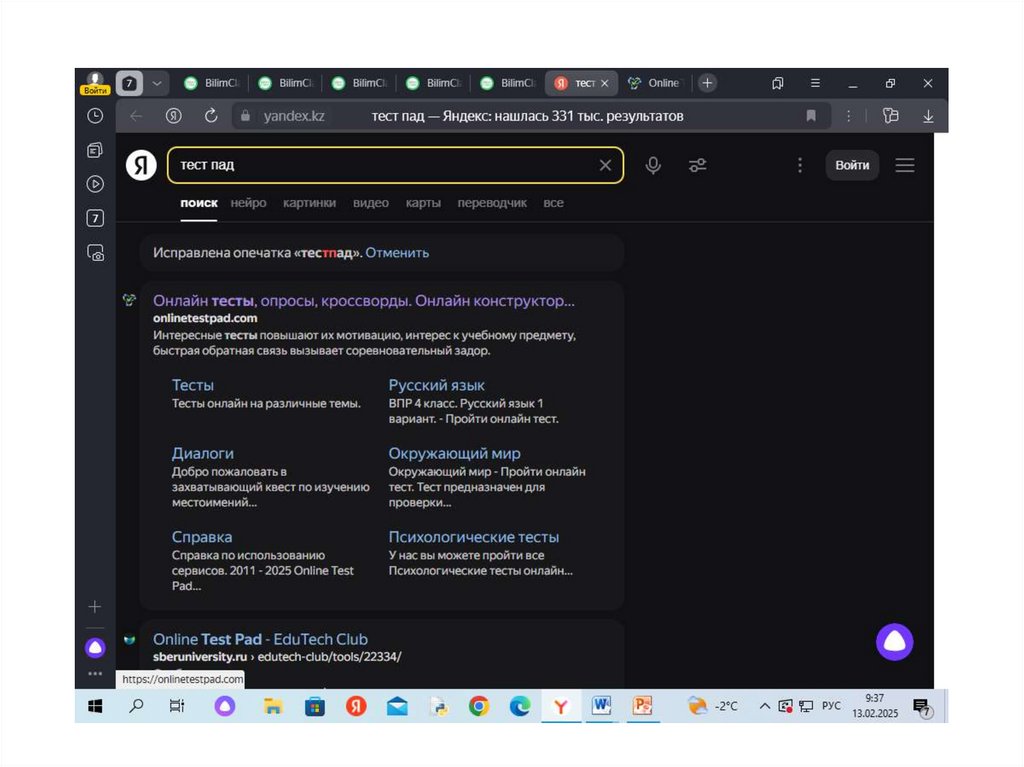Select the переводчик search tab
The image size is (1024, 767).
click(x=492, y=203)
